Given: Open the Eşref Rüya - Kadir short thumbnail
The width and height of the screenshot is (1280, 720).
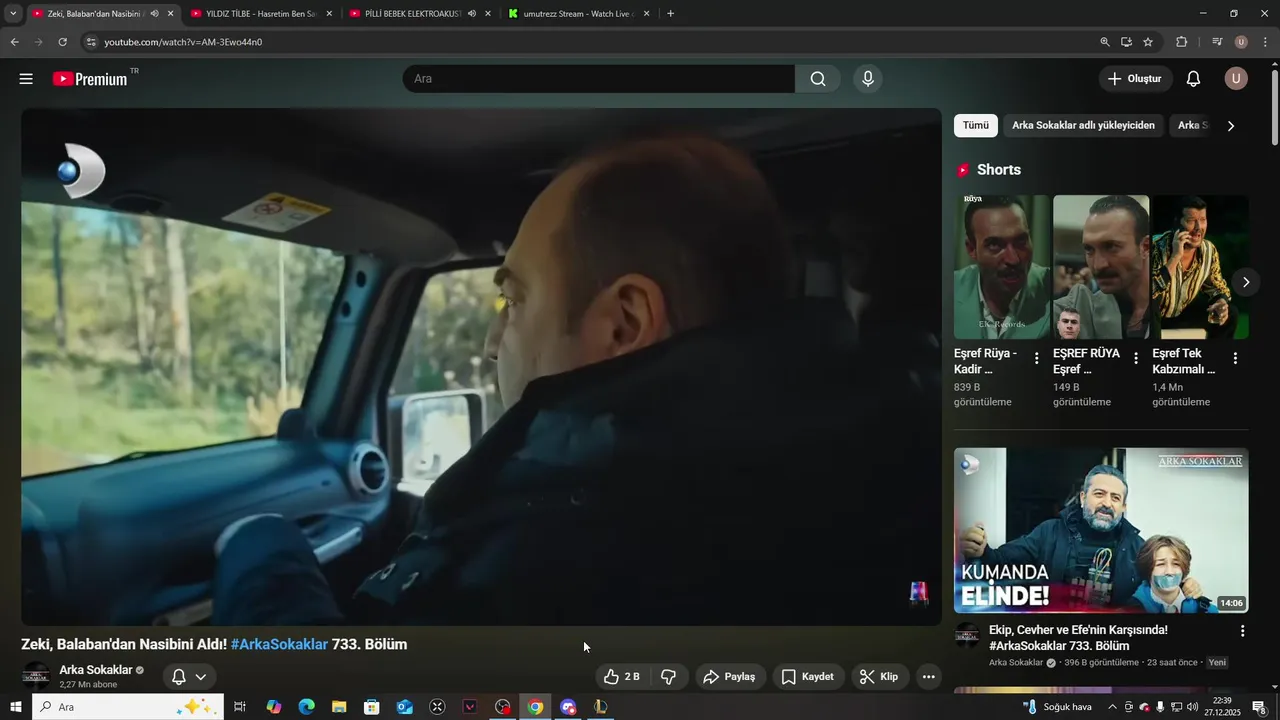Looking at the screenshot, I should [1002, 267].
